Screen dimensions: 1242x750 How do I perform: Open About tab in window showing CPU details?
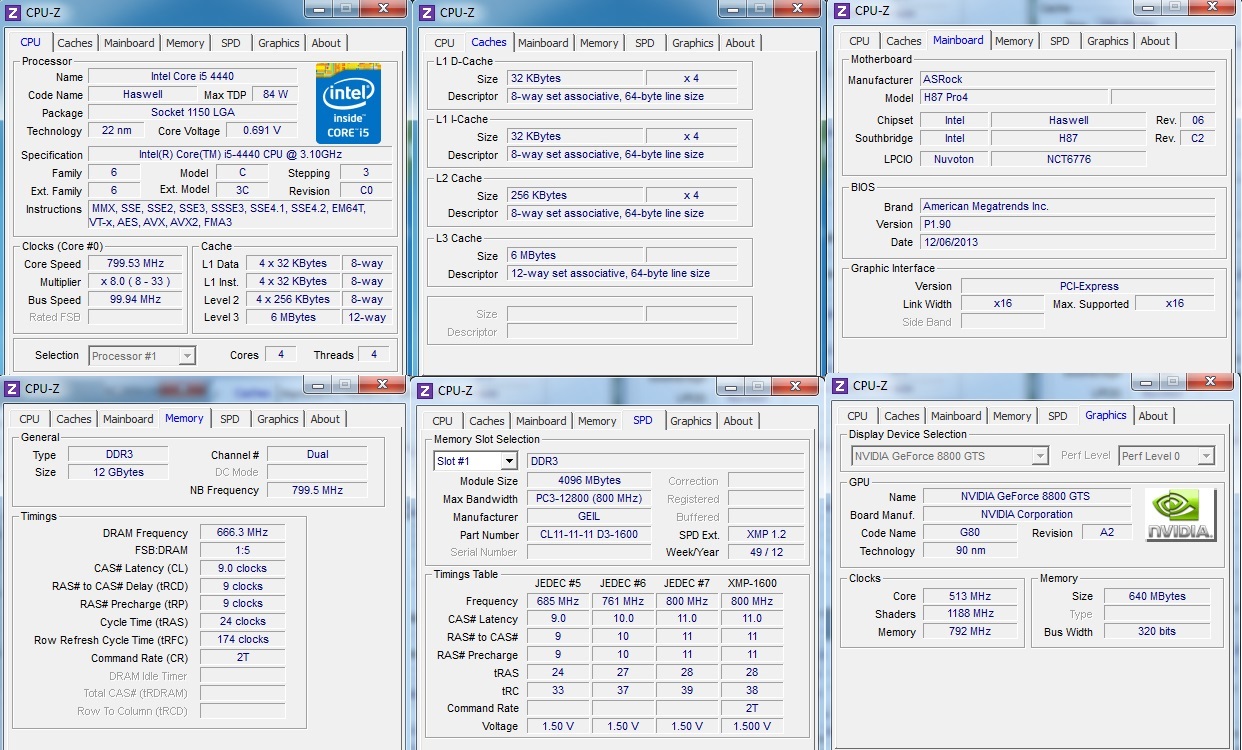(x=326, y=43)
